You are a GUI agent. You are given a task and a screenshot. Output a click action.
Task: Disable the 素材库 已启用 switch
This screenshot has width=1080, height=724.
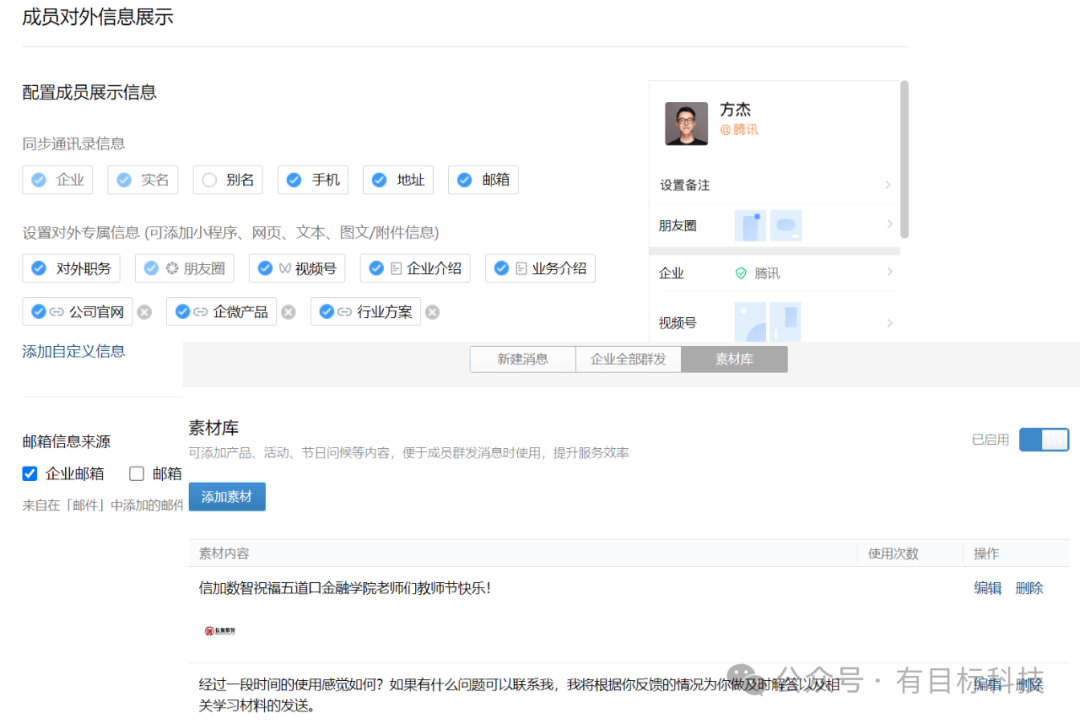click(1043, 440)
